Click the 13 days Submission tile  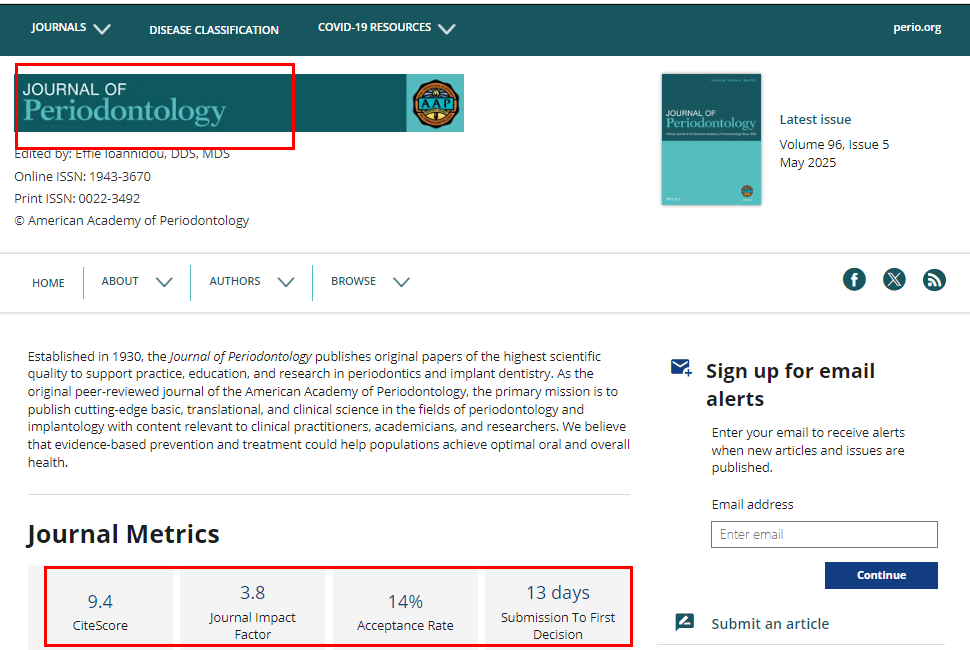tap(557, 609)
